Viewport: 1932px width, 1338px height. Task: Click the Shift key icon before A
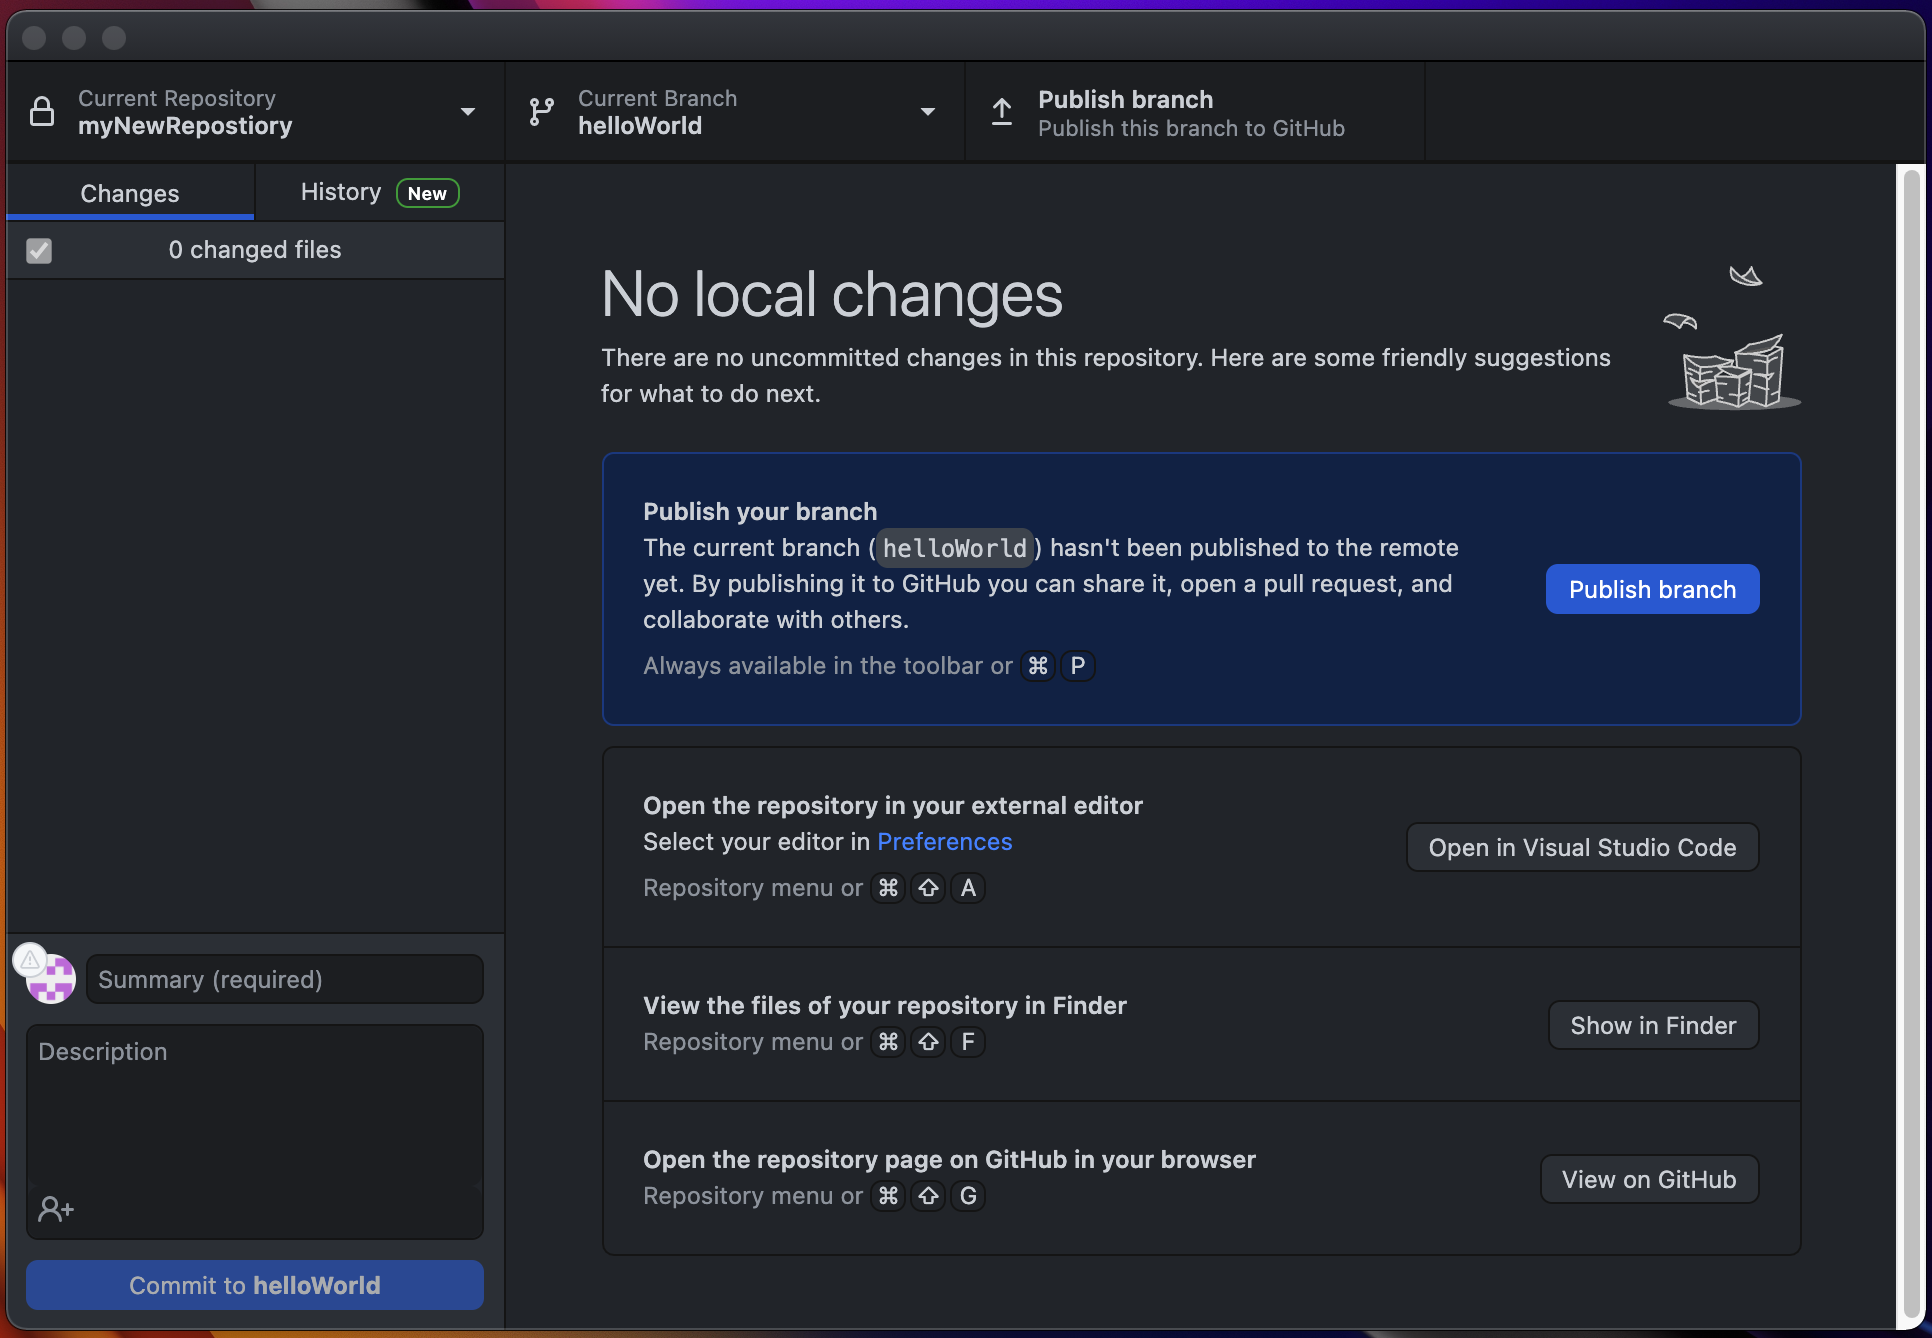(928, 888)
